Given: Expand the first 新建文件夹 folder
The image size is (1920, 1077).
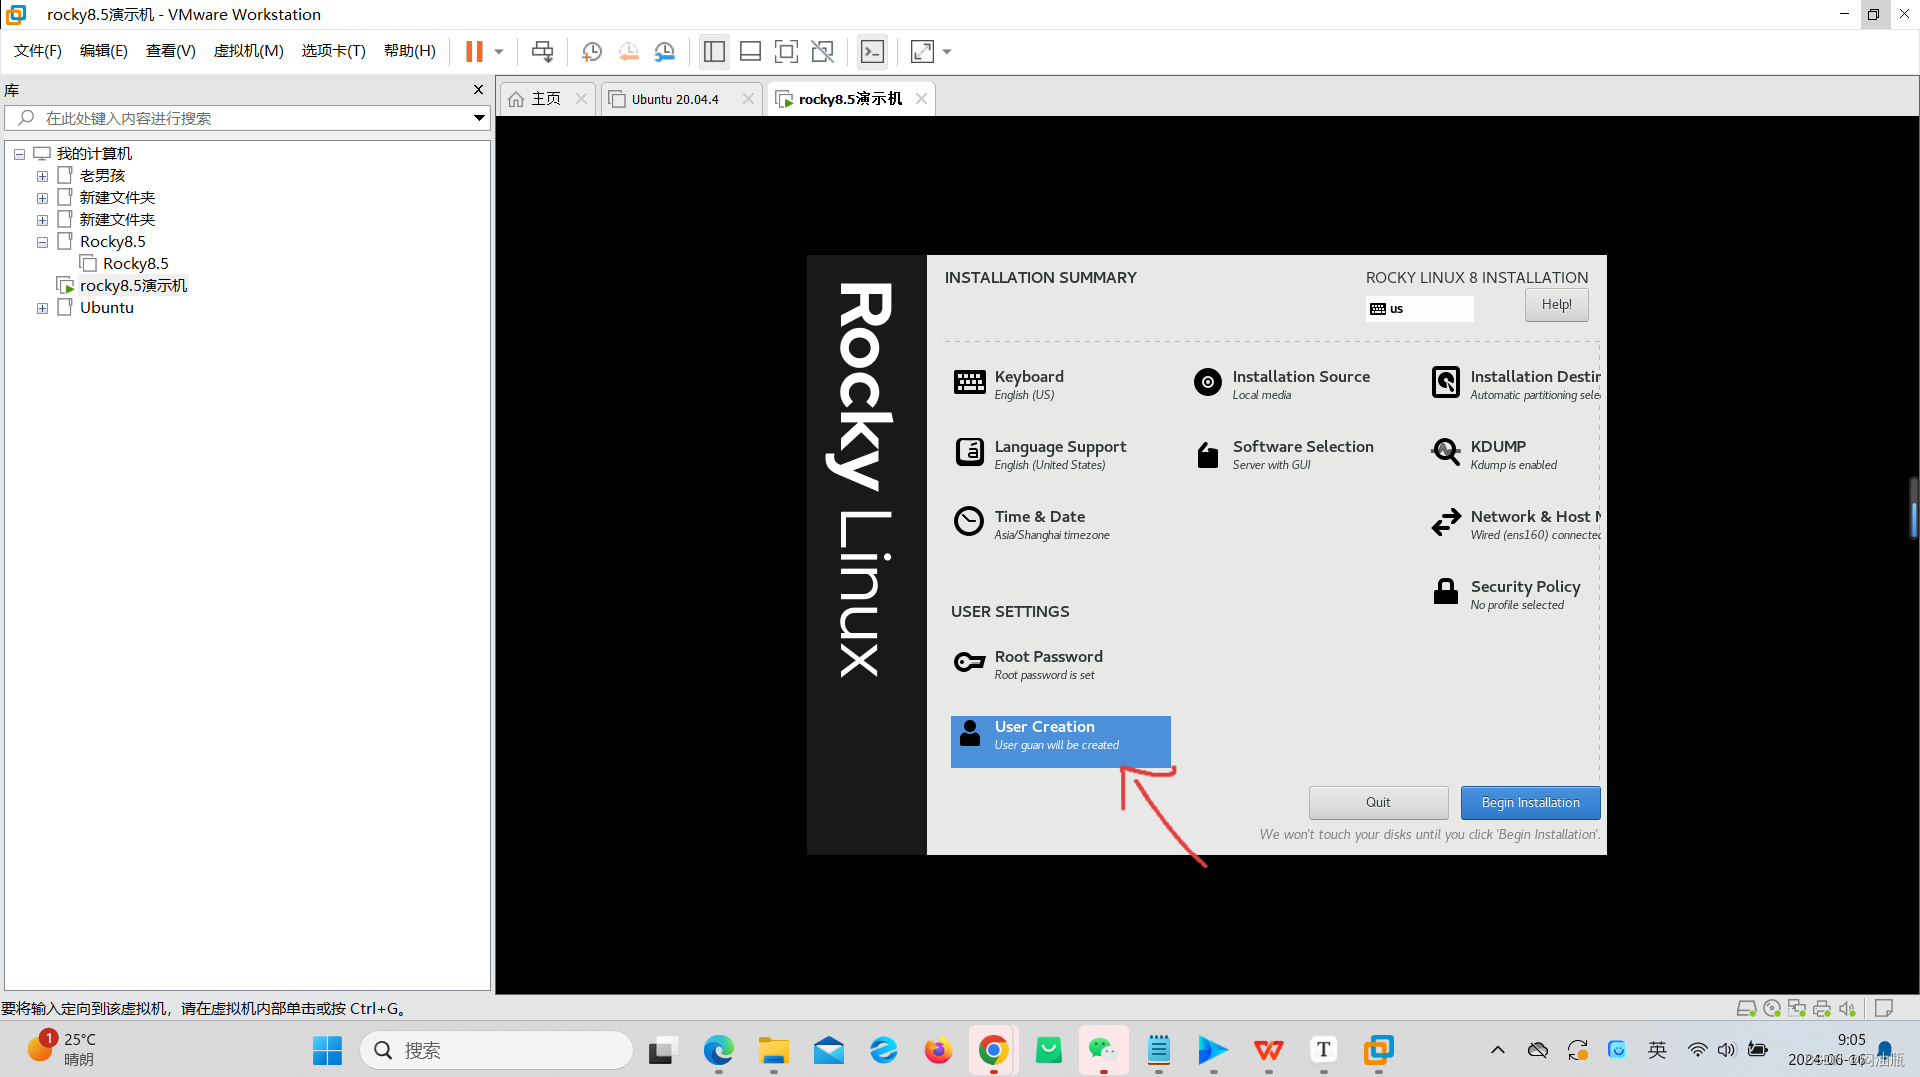Looking at the screenshot, I should [x=42, y=198].
